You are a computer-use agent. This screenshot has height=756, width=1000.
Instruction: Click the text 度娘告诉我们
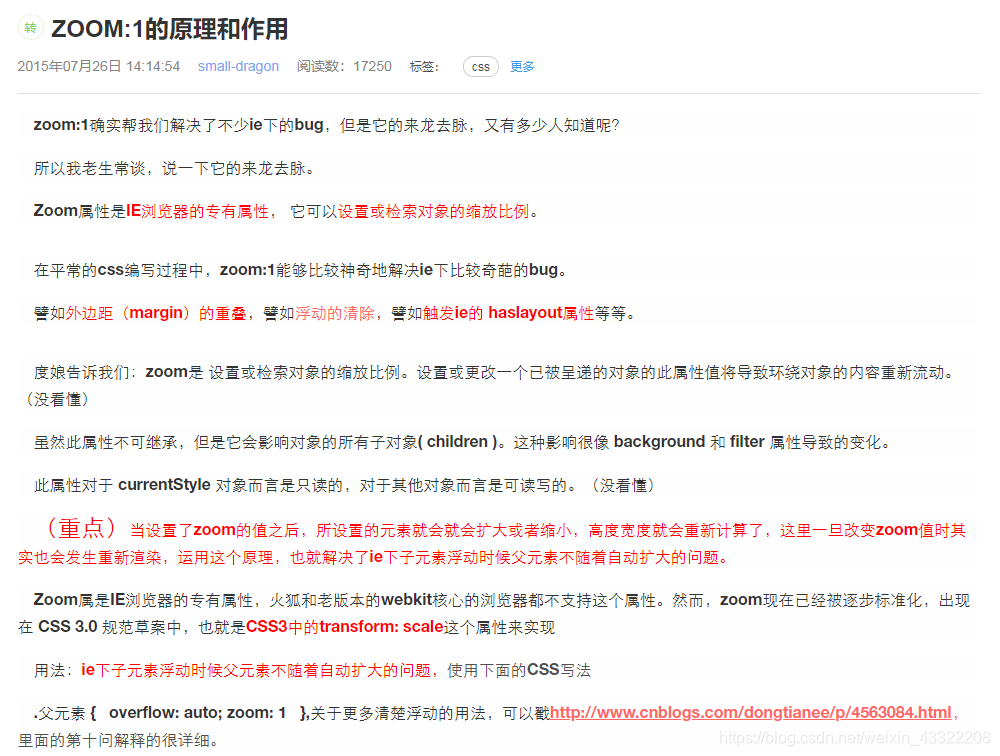click(x=82, y=372)
